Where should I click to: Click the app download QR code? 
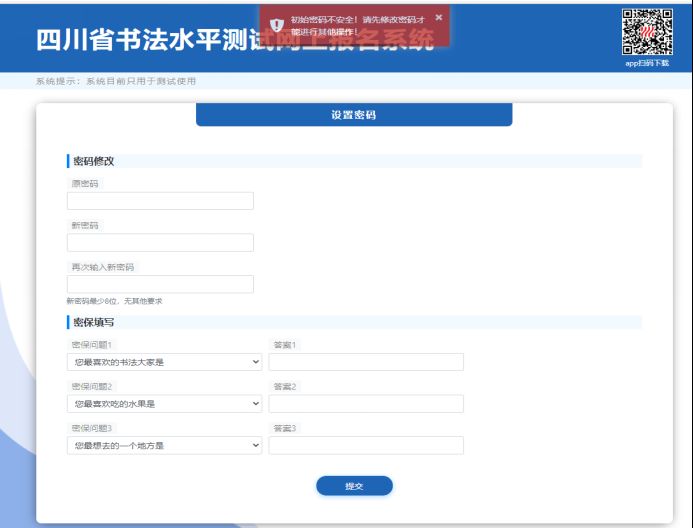point(647,32)
